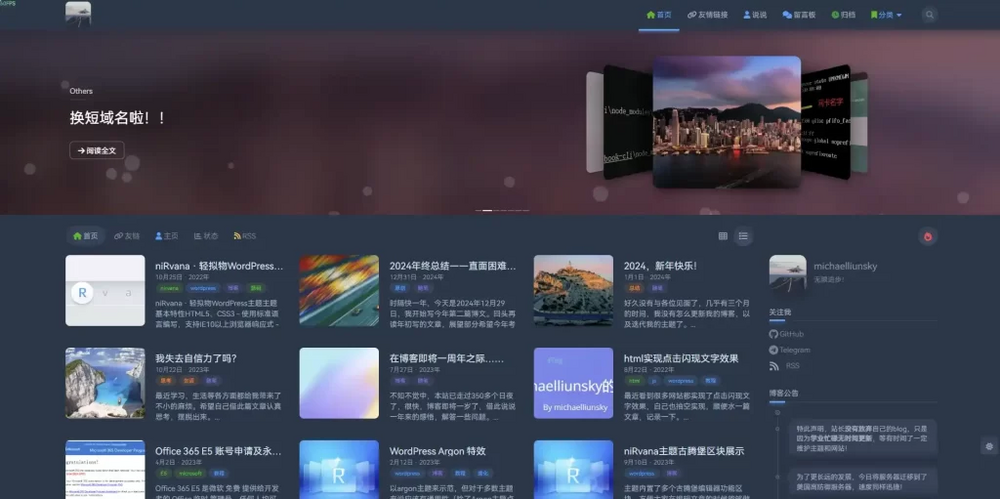Click the niRvana WordPress post thumbnail with R circle
Screen dimensions: 1000x499
[105, 290]
